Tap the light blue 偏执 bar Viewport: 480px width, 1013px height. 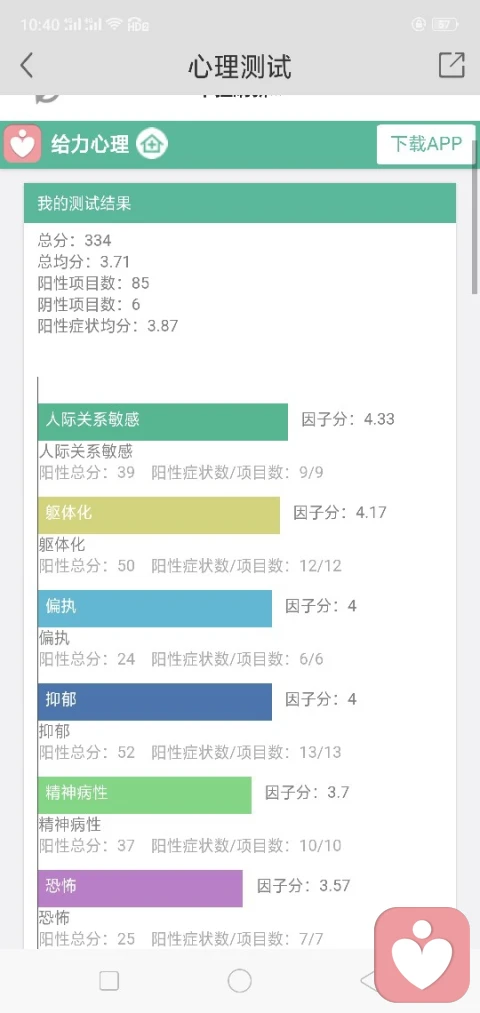155,608
